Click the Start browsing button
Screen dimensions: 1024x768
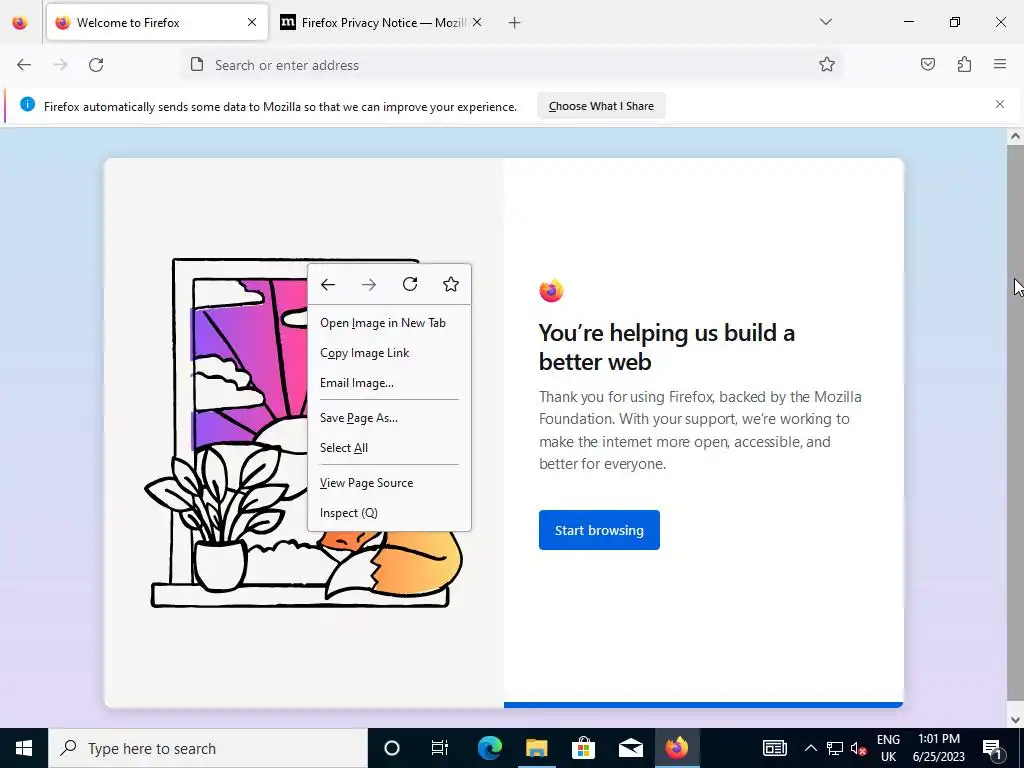tap(599, 530)
